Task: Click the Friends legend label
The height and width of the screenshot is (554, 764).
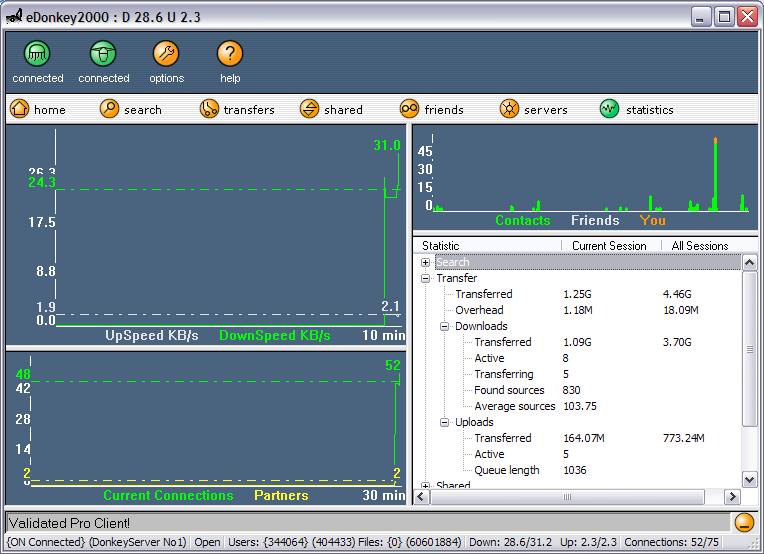Action: tap(595, 221)
